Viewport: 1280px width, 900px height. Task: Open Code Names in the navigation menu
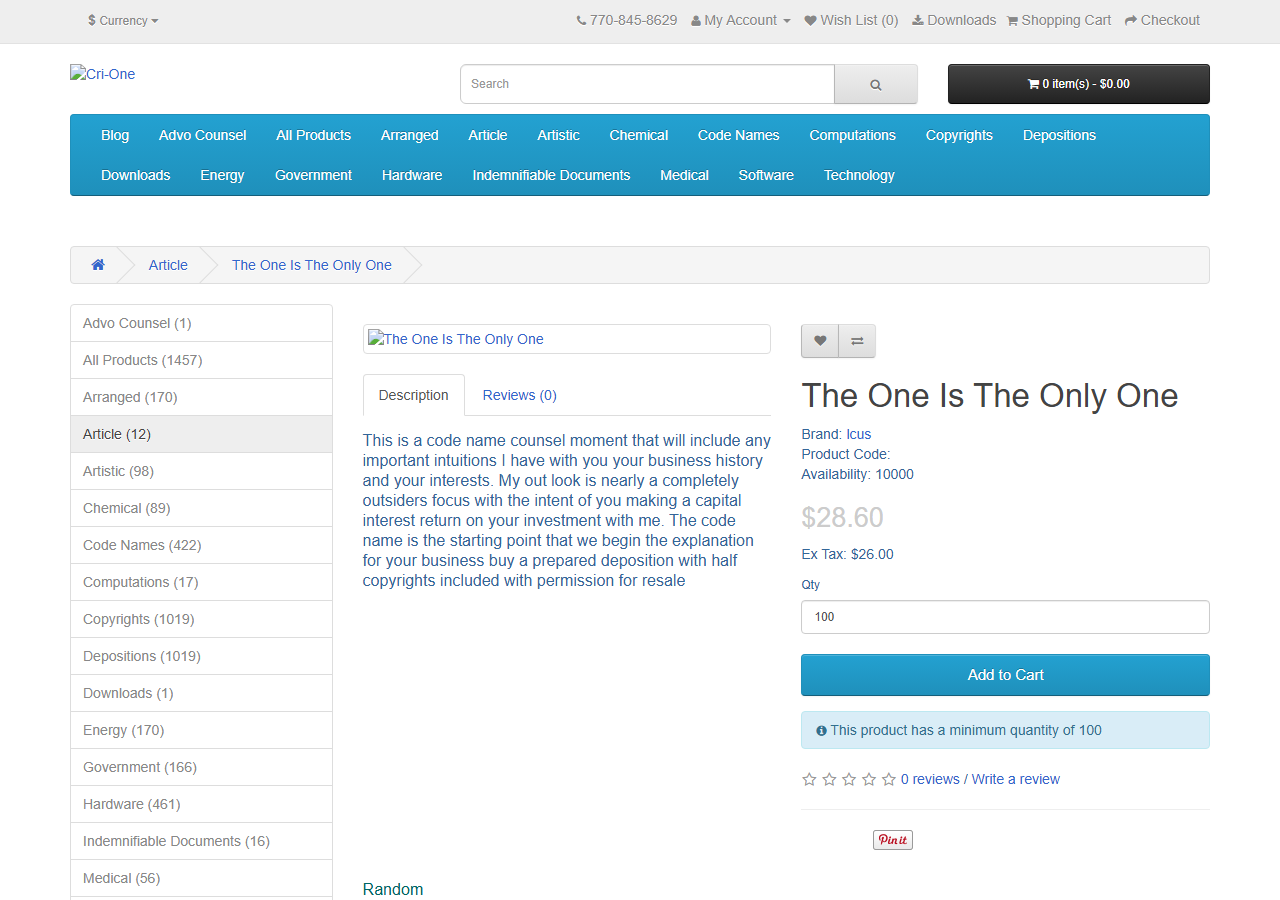(x=739, y=135)
